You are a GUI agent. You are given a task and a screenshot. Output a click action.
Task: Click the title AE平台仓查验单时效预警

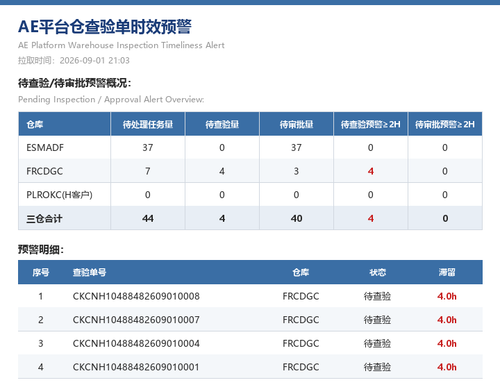[105, 27]
